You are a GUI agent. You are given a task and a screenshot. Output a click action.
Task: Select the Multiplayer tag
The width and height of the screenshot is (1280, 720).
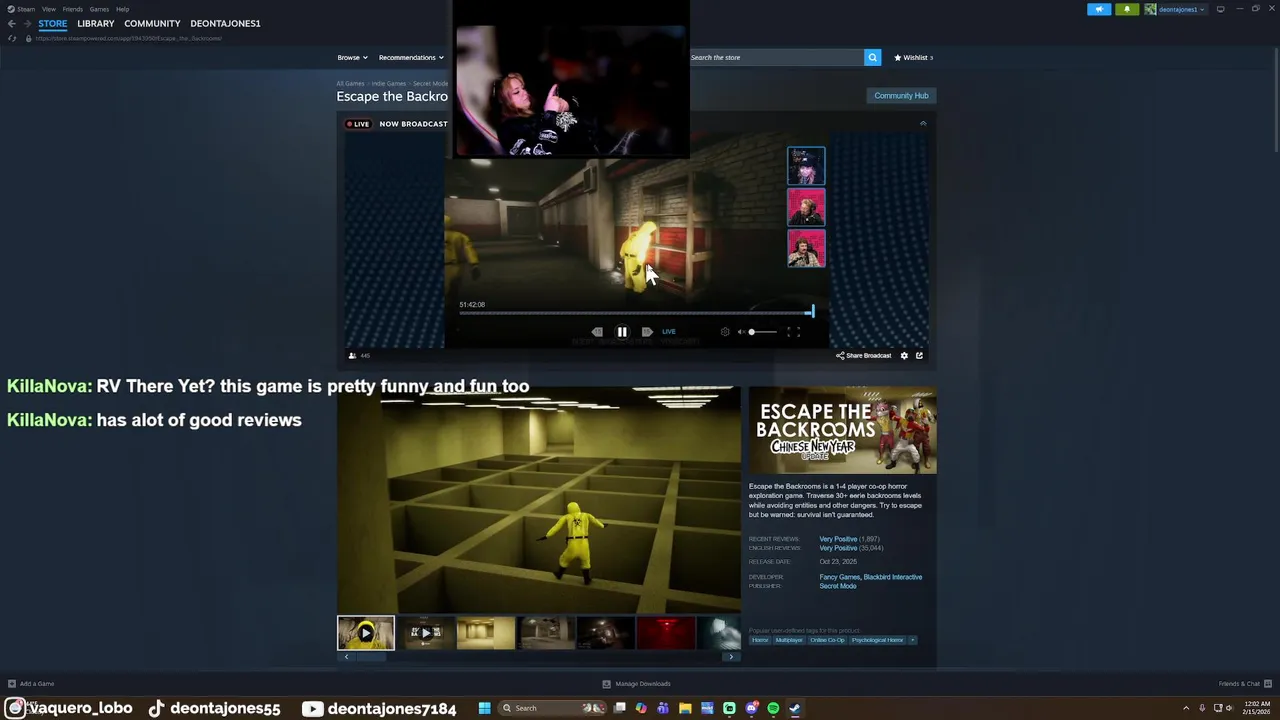click(789, 640)
